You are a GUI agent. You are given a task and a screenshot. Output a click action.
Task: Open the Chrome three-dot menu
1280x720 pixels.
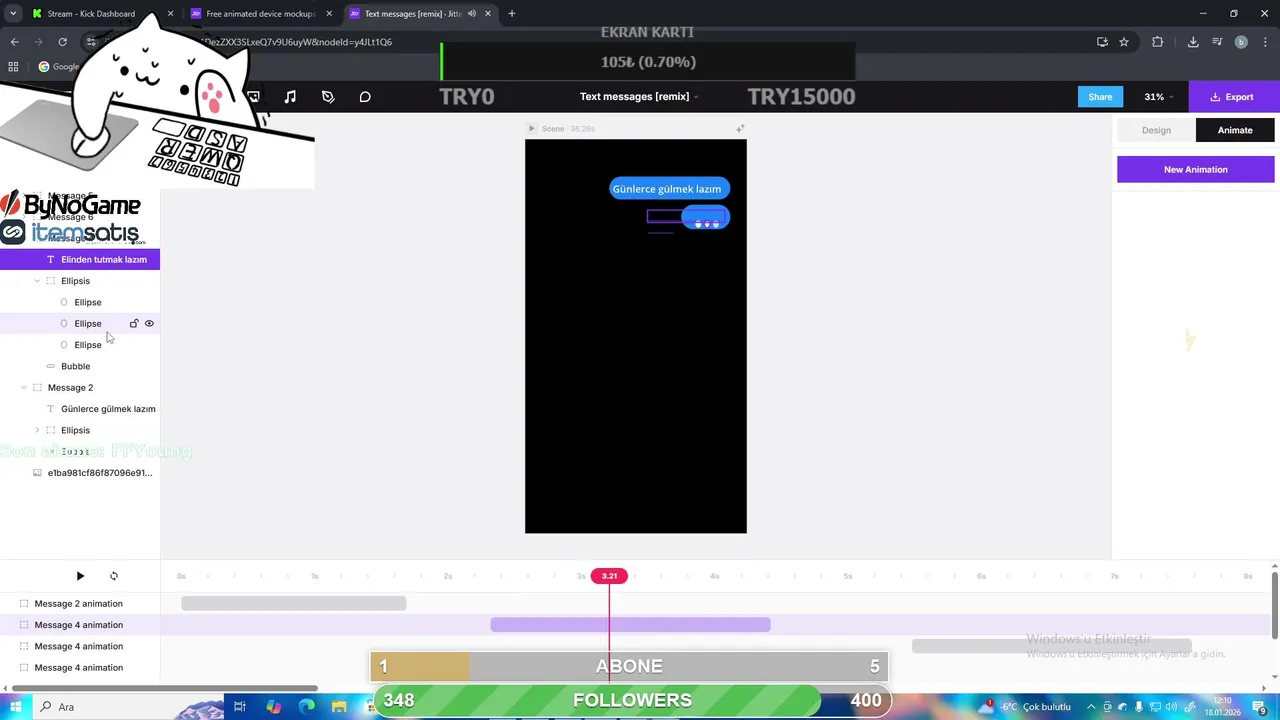(1265, 42)
